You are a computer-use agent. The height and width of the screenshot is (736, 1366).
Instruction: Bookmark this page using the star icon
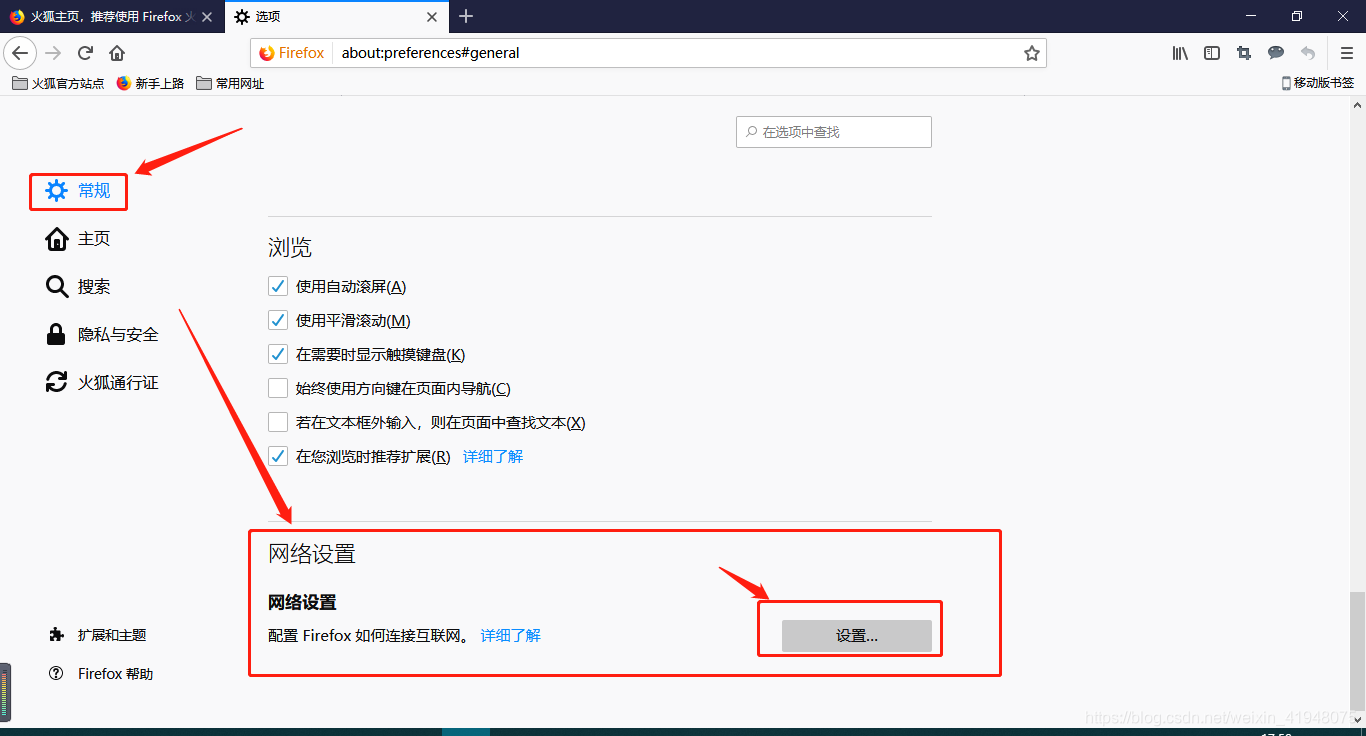[1032, 52]
